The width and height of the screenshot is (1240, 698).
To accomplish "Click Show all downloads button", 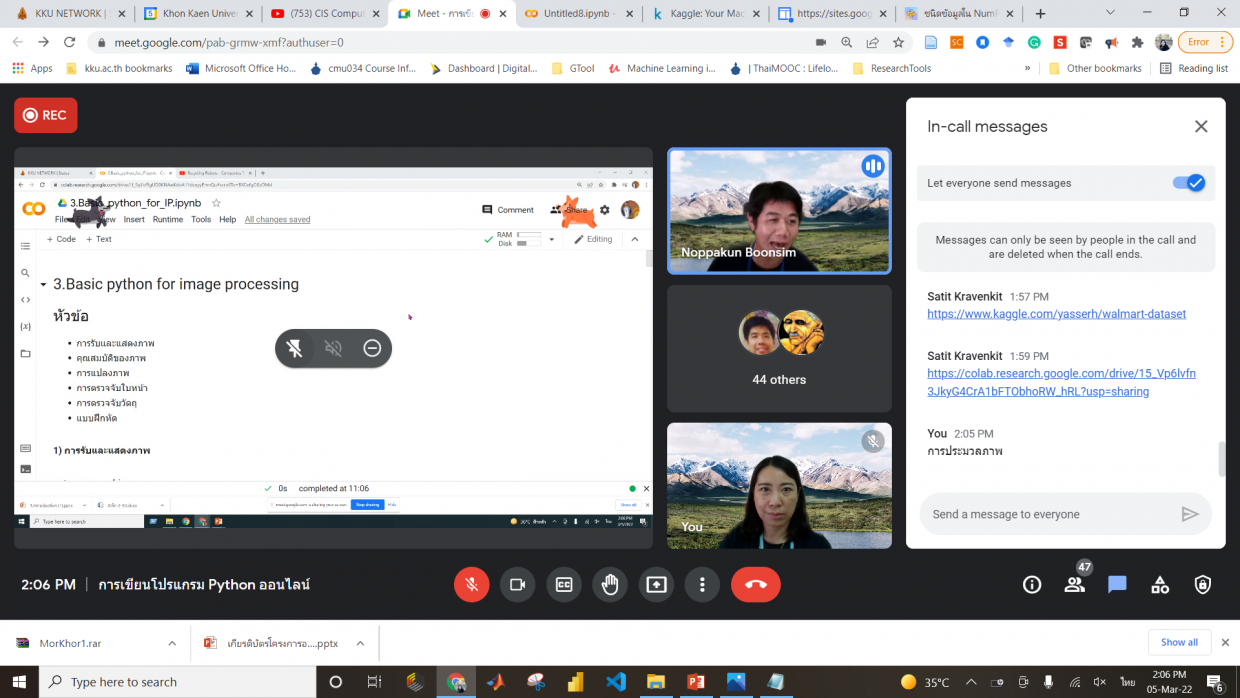I will coord(1179,642).
